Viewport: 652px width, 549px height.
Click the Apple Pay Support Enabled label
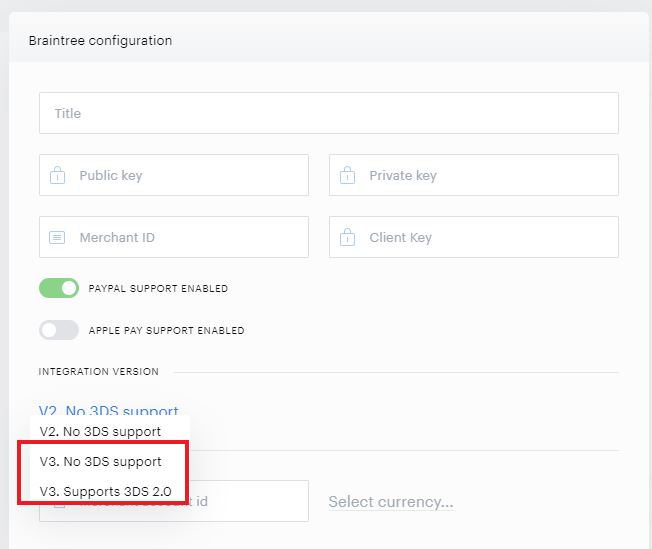pos(166,331)
